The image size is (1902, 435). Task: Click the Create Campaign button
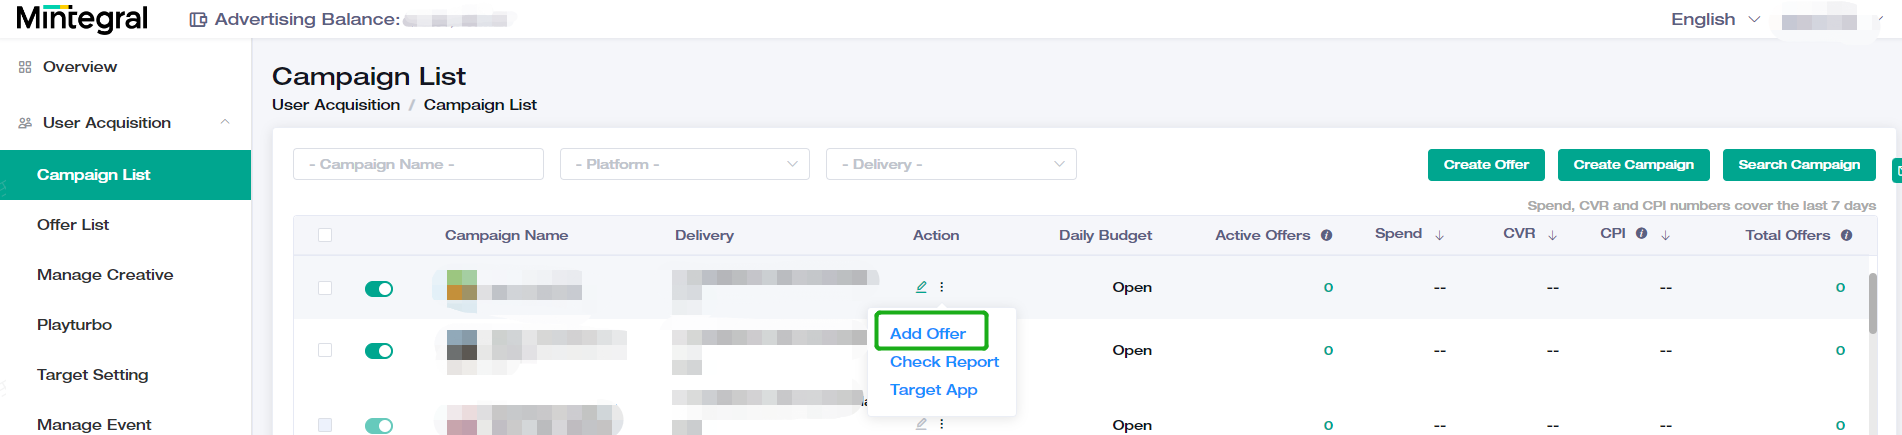[1633, 165]
